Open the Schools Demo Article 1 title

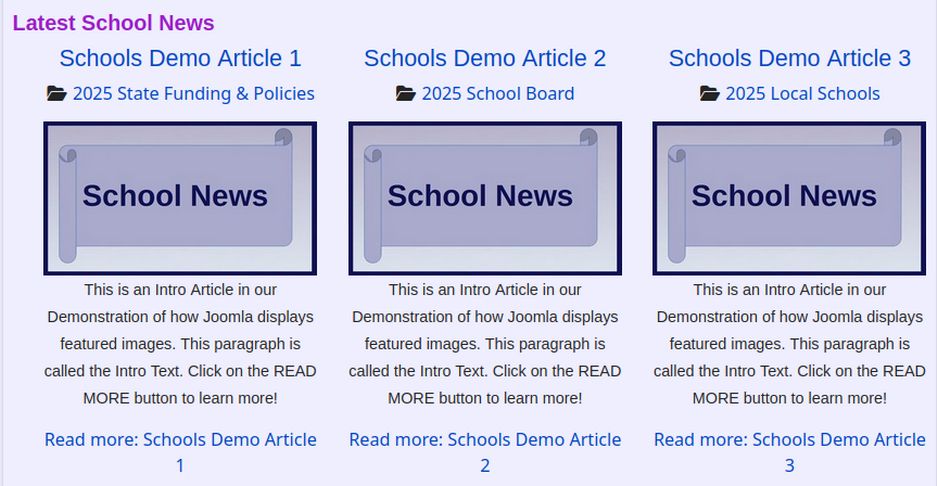click(180, 58)
